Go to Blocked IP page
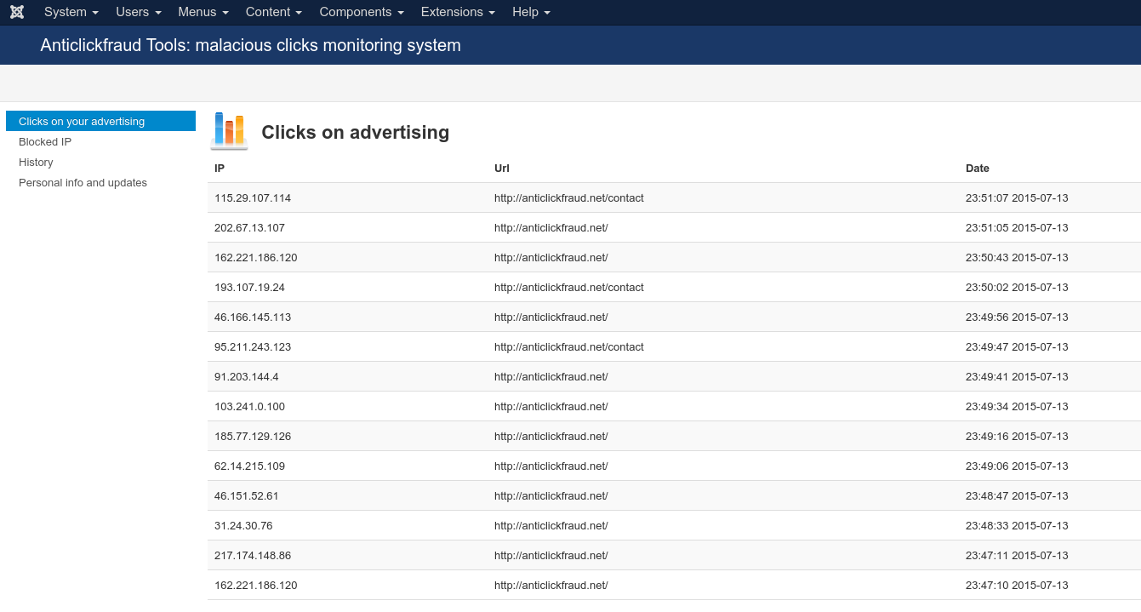The height and width of the screenshot is (612, 1141). coord(45,142)
